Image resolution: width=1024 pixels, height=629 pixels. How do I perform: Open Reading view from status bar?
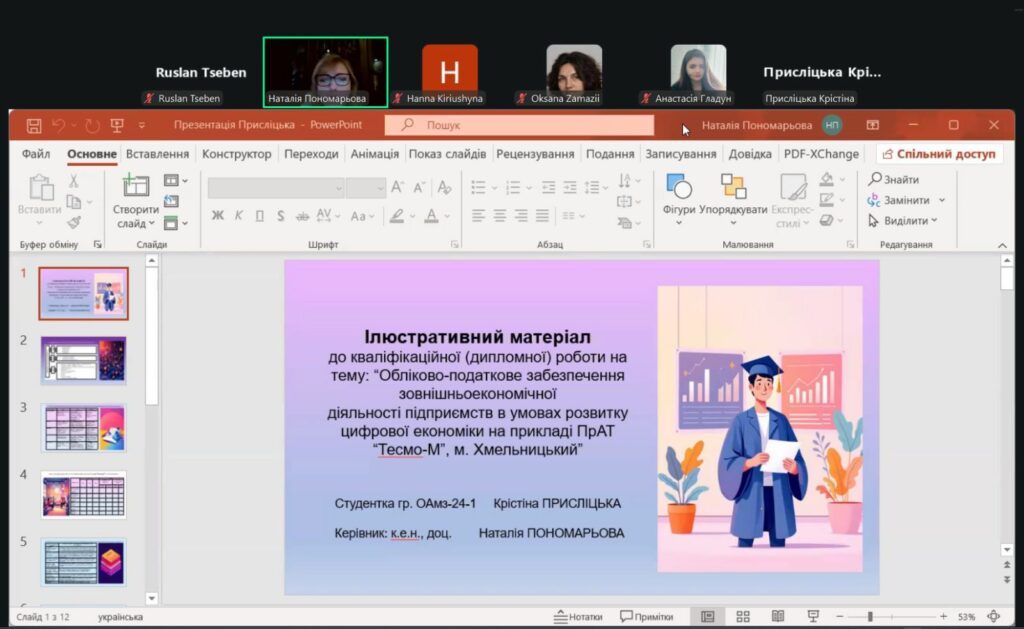pos(777,616)
